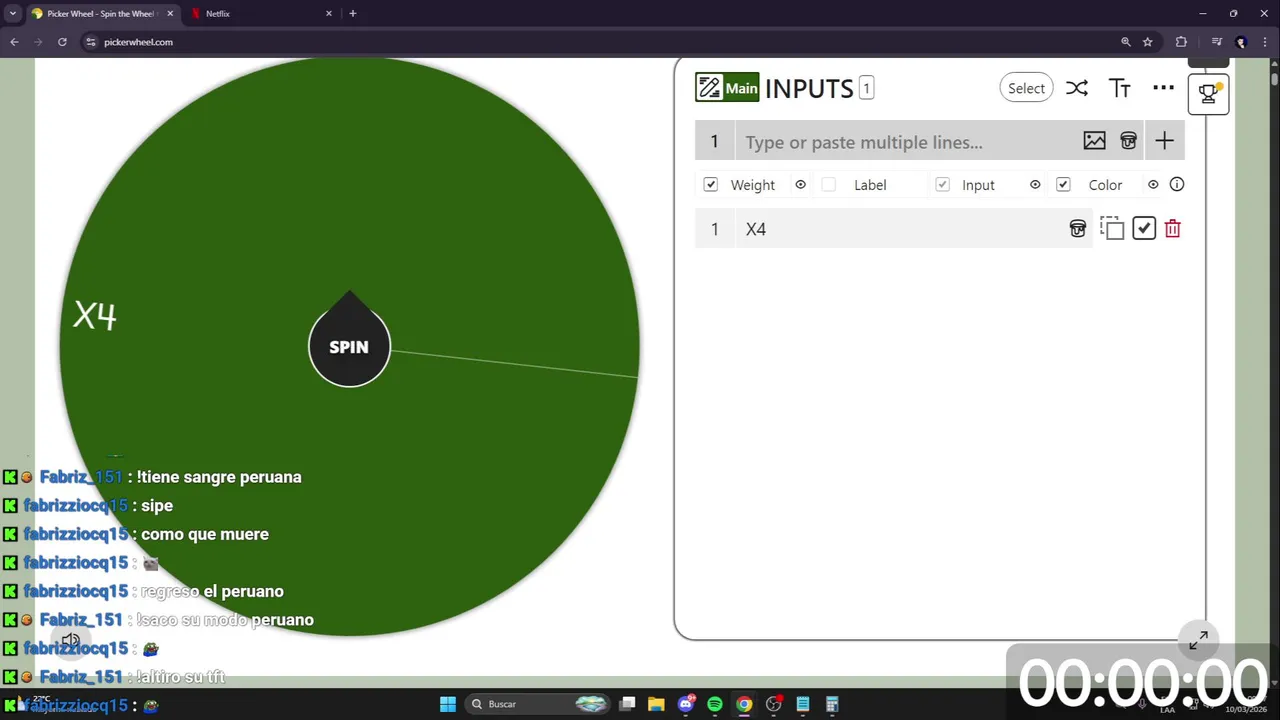Change the color of the X4 input
The width and height of the screenshot is (1280, 720).
point(1078,229)
